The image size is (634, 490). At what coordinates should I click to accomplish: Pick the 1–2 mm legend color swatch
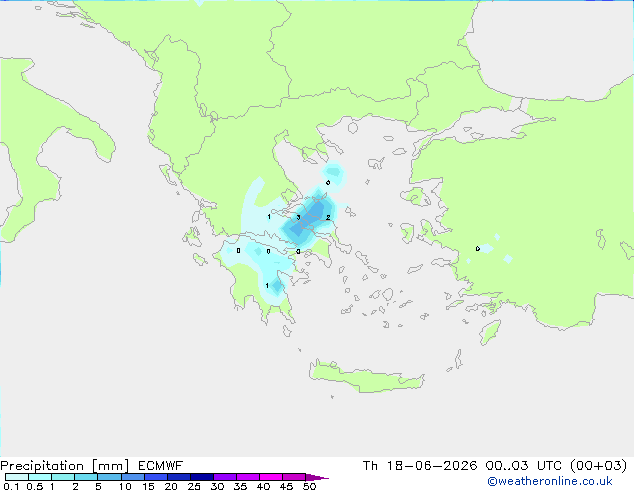pyautogui.click(x=63, y=477)
